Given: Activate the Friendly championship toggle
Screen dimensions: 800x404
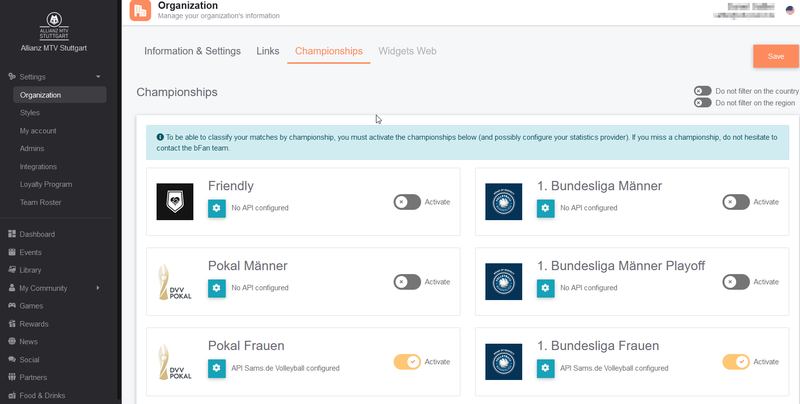Looking at the screenshot, I should click(407, 201).
